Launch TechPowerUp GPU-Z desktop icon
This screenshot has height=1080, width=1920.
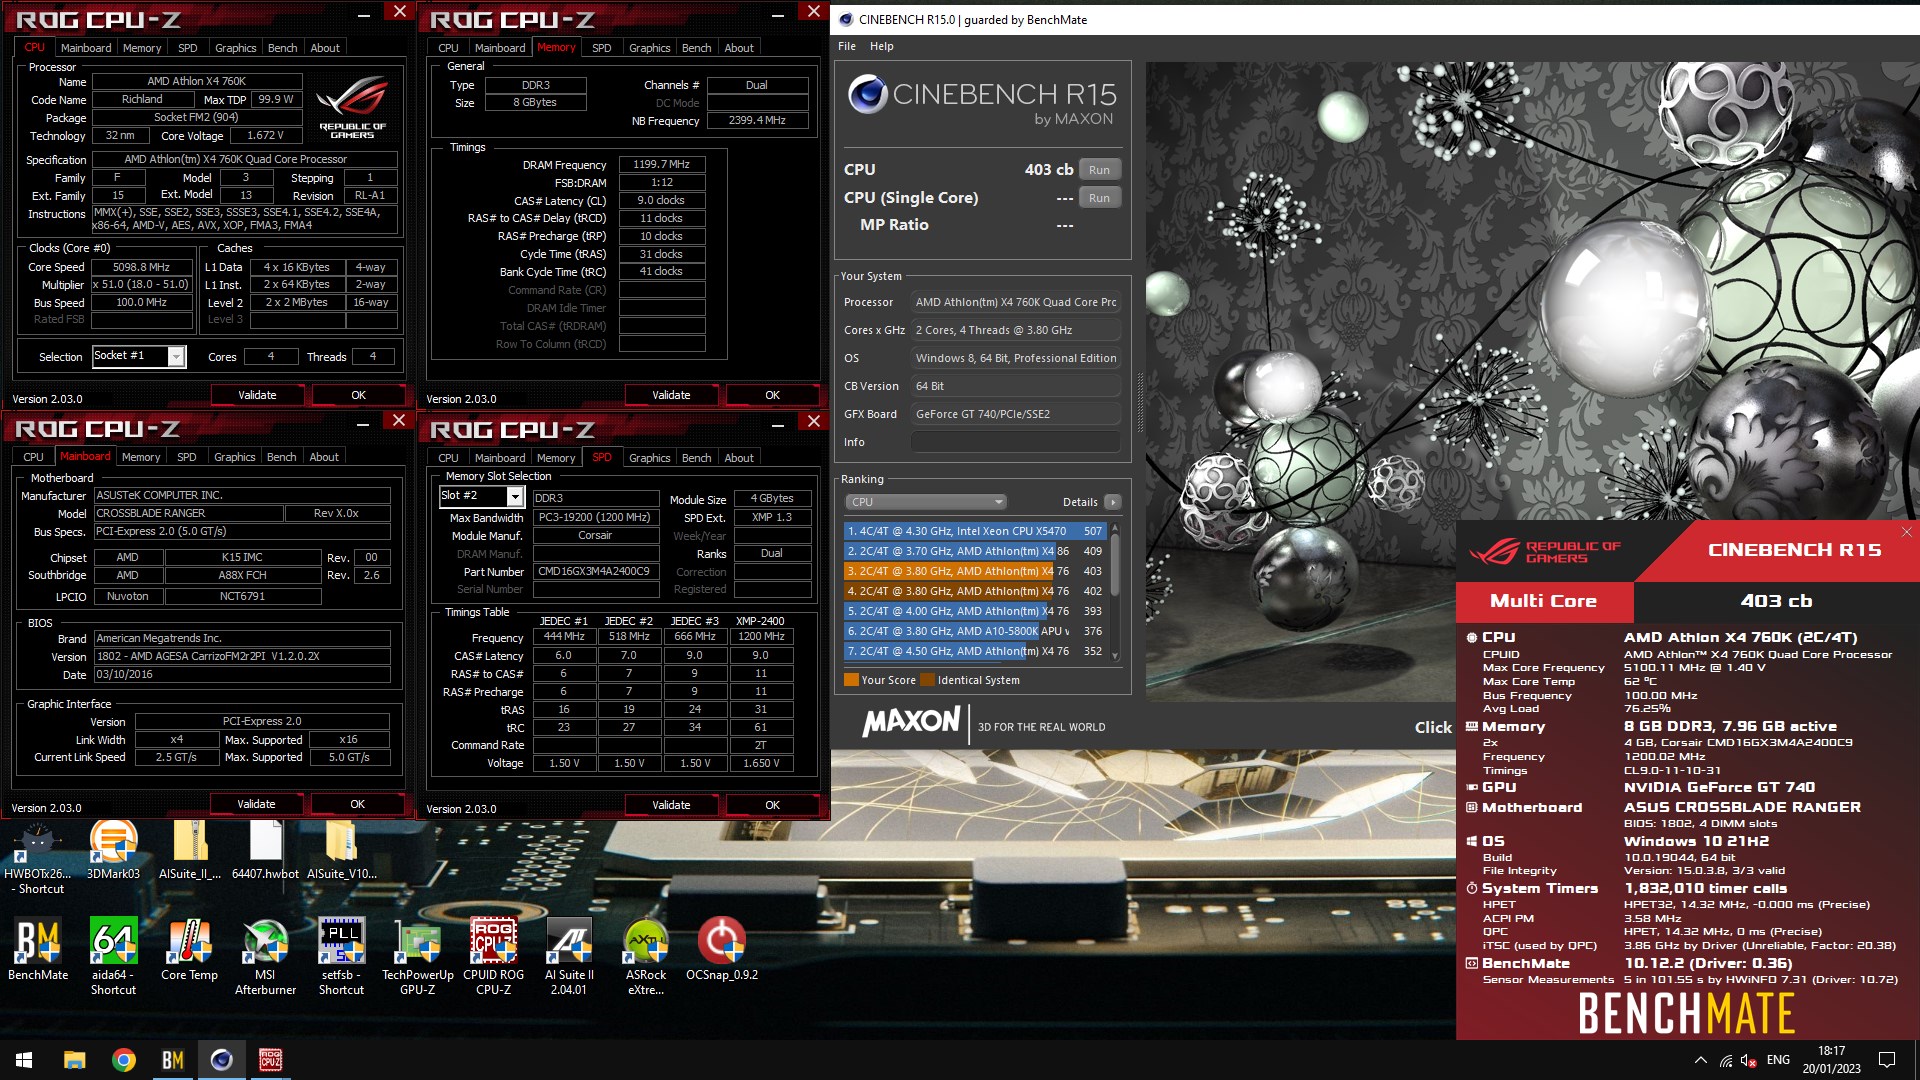417,956
